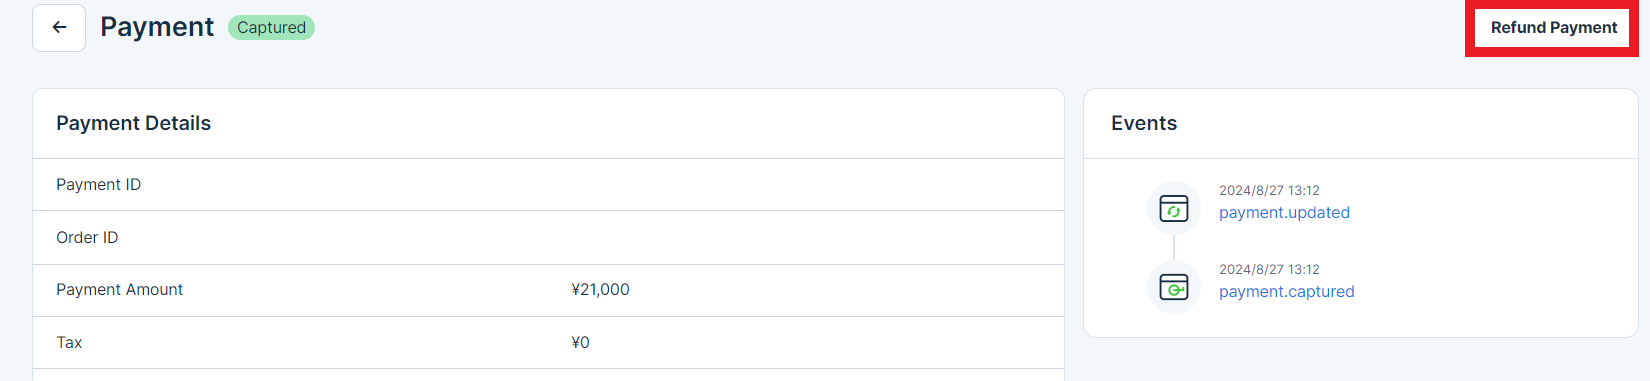Screen dimensions: 1650x381
Task: Click the Order ID row label
Action: click(x=87, y=237)
